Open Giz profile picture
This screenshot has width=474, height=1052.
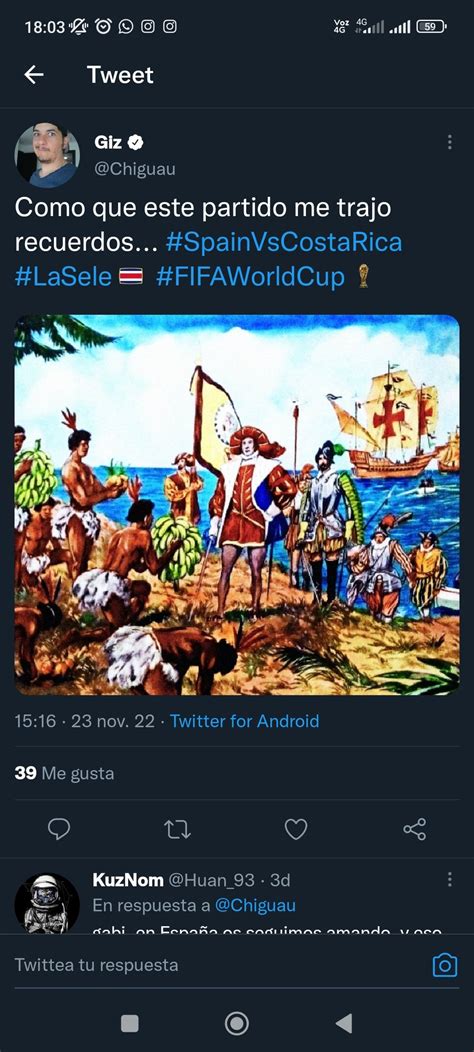(x=47, y=155)
